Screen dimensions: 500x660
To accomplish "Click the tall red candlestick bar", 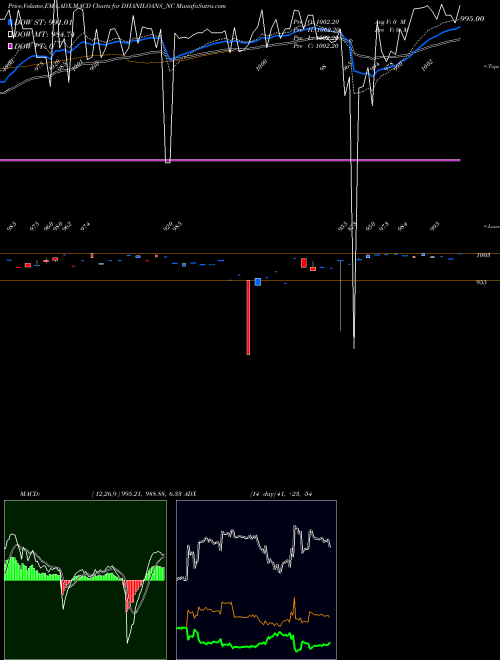I will (248, 317).
